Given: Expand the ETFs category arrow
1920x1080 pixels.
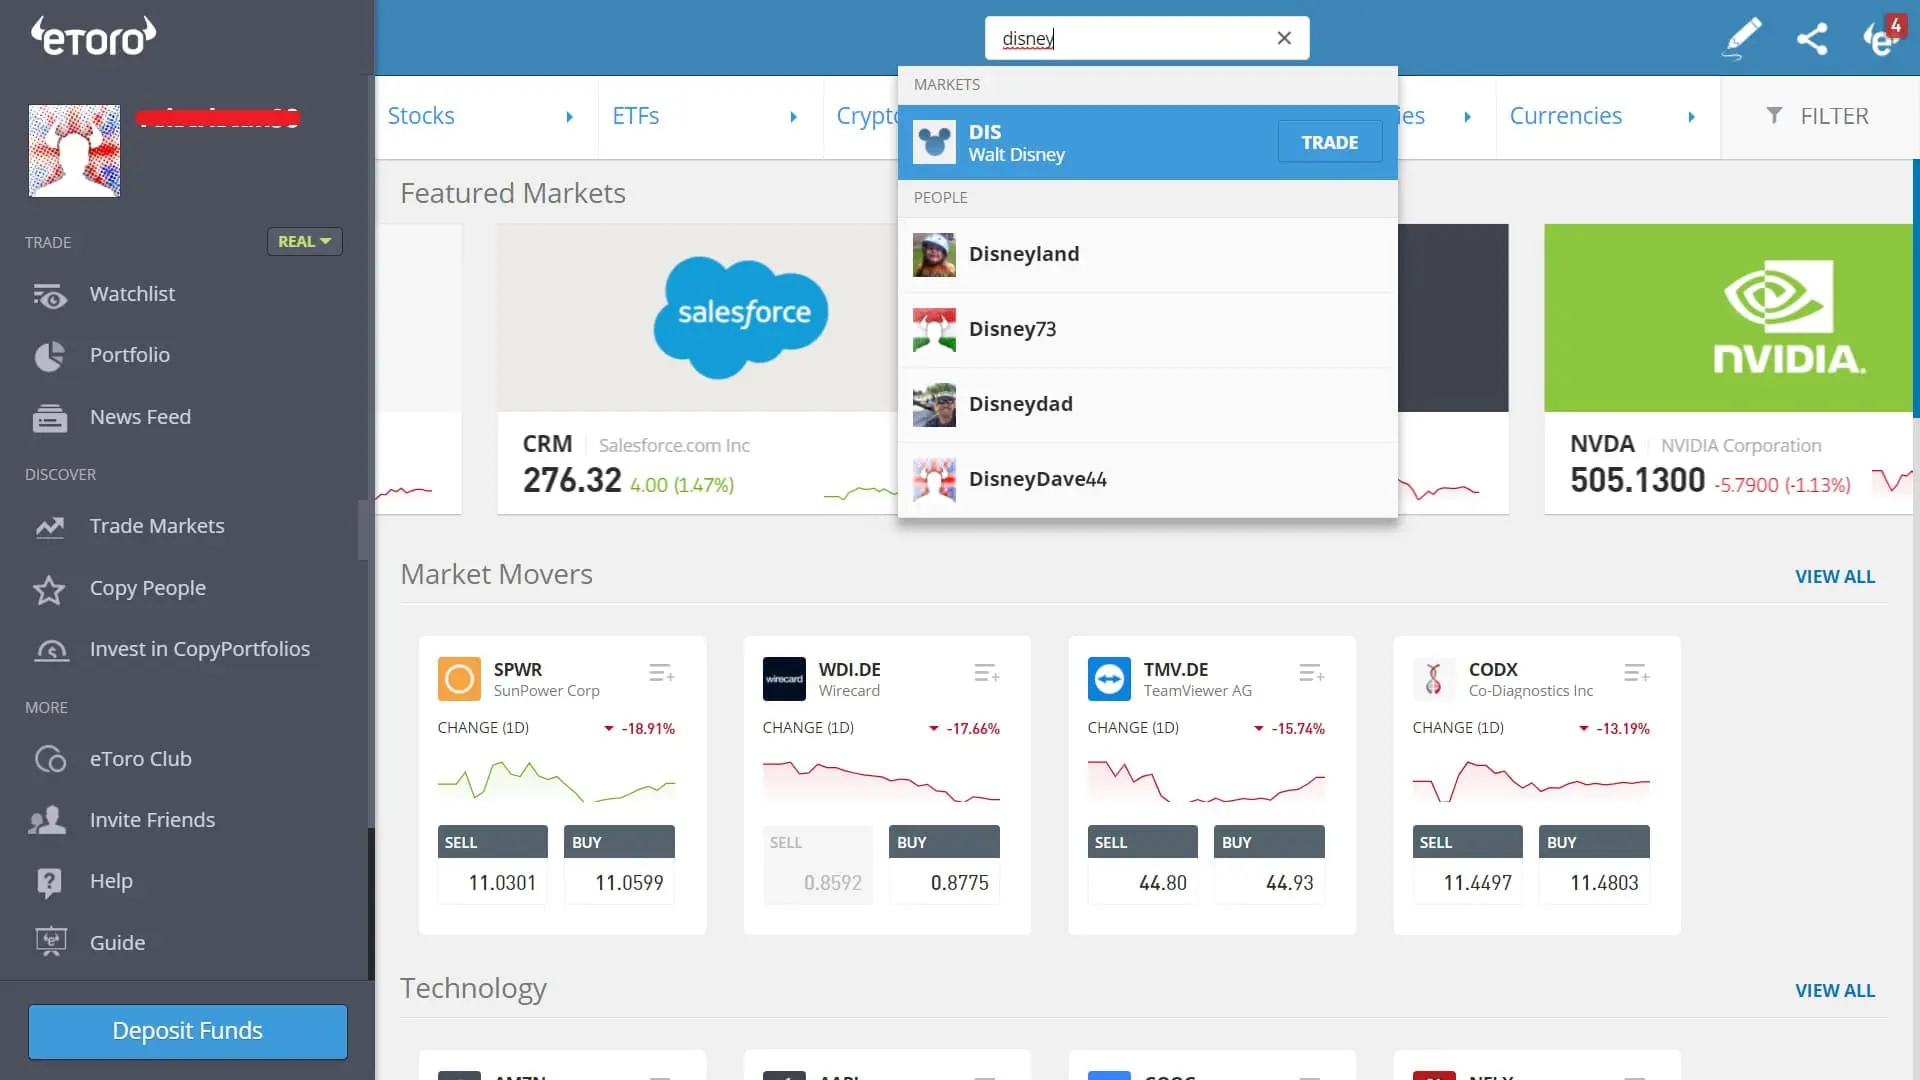Looking at the screenshot, I should (793, 117).
